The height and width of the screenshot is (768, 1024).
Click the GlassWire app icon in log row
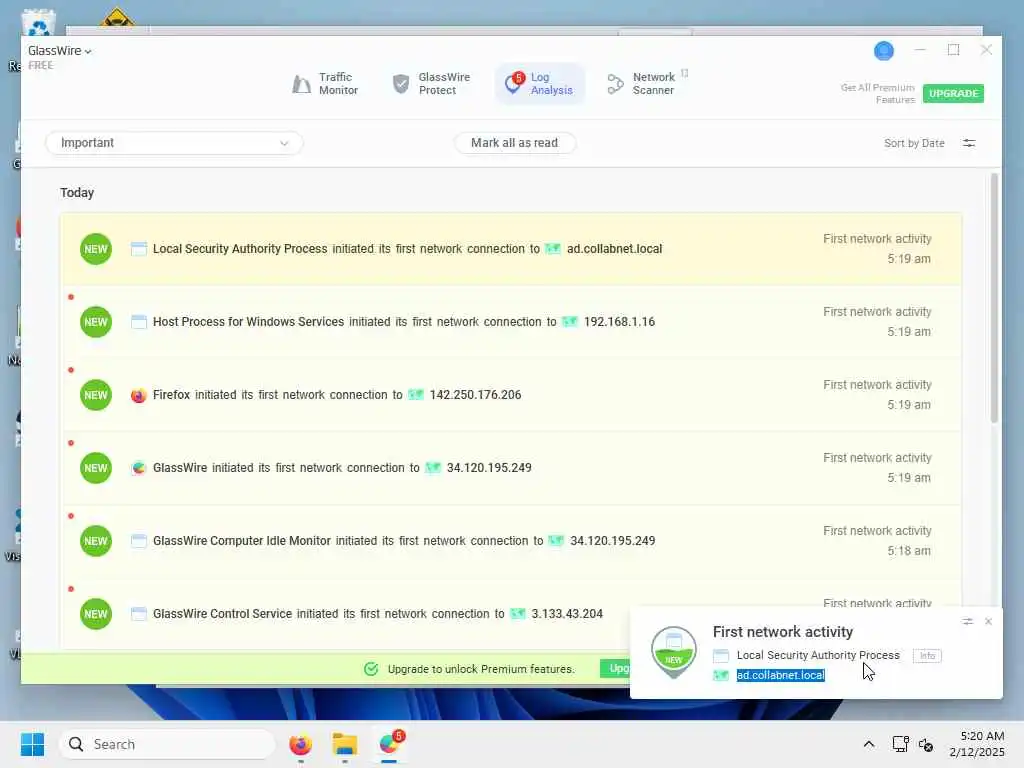(x=138, y=468)
